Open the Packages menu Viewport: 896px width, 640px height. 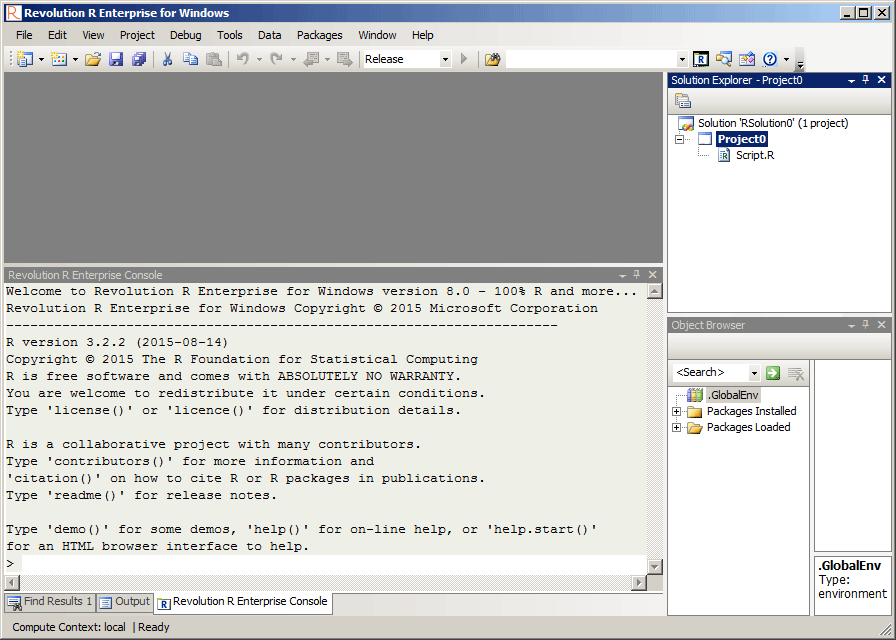click(319, 35)
